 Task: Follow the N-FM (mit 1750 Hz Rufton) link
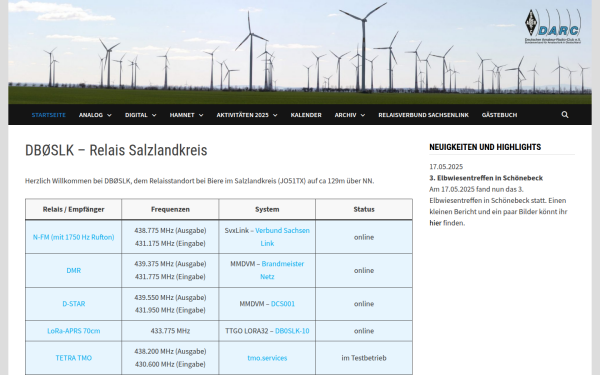click(x=73, y=237)
